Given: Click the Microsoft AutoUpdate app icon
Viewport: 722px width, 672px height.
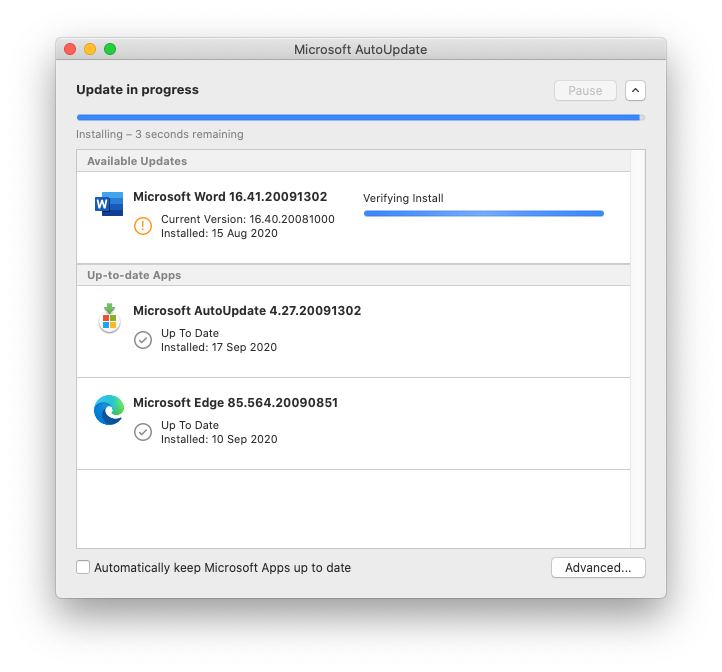Looking at the screenshot, I should 110,318.
